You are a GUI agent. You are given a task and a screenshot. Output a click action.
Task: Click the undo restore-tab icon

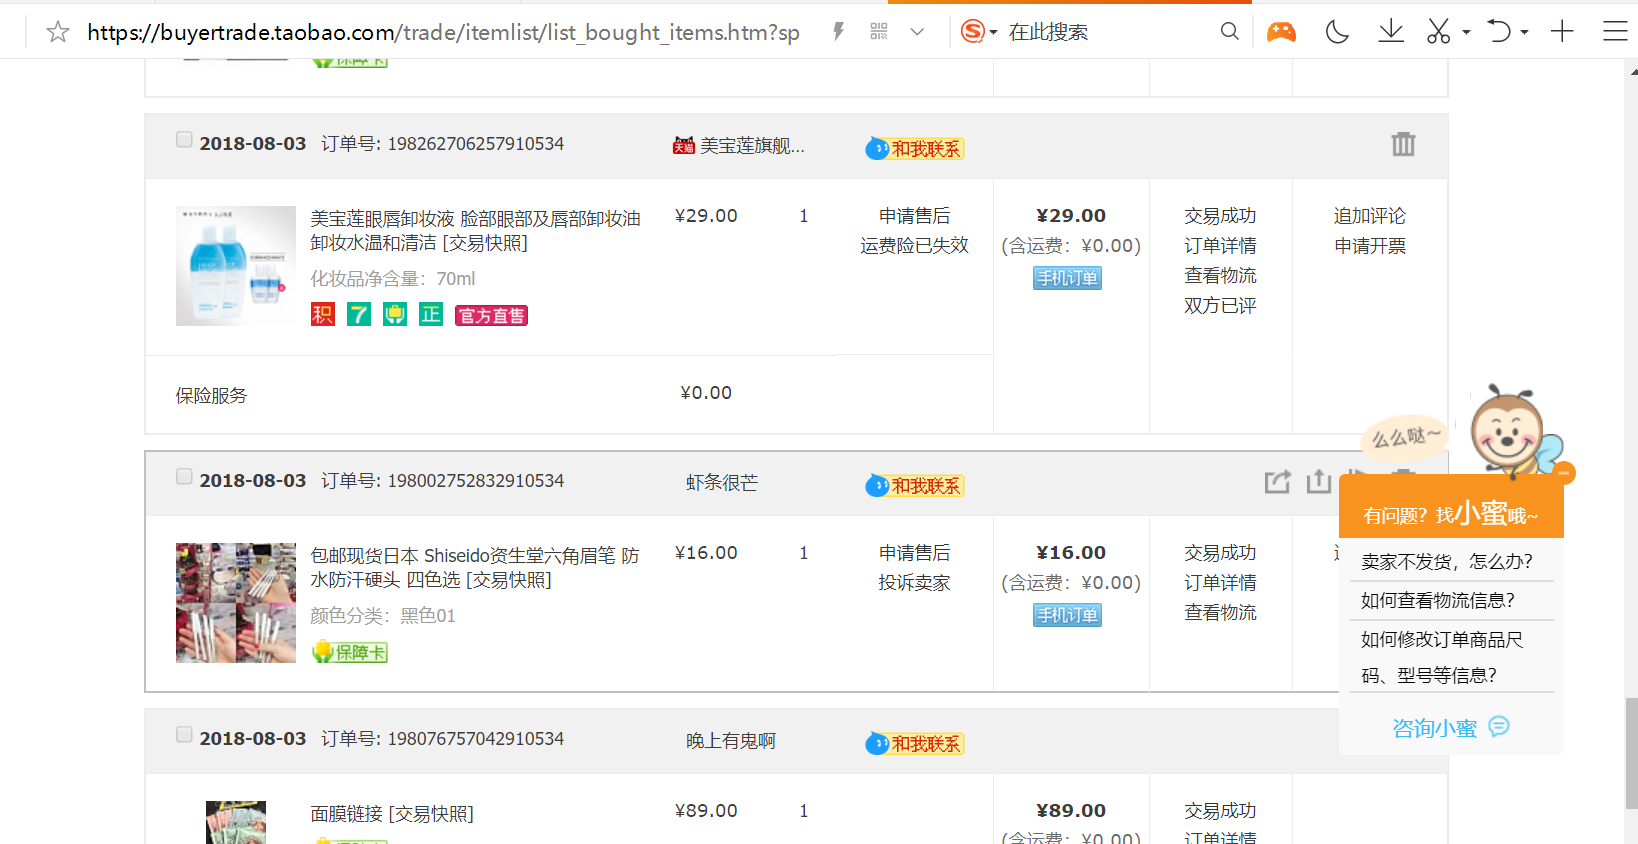pyautogui.click(x=1498, y=32)
